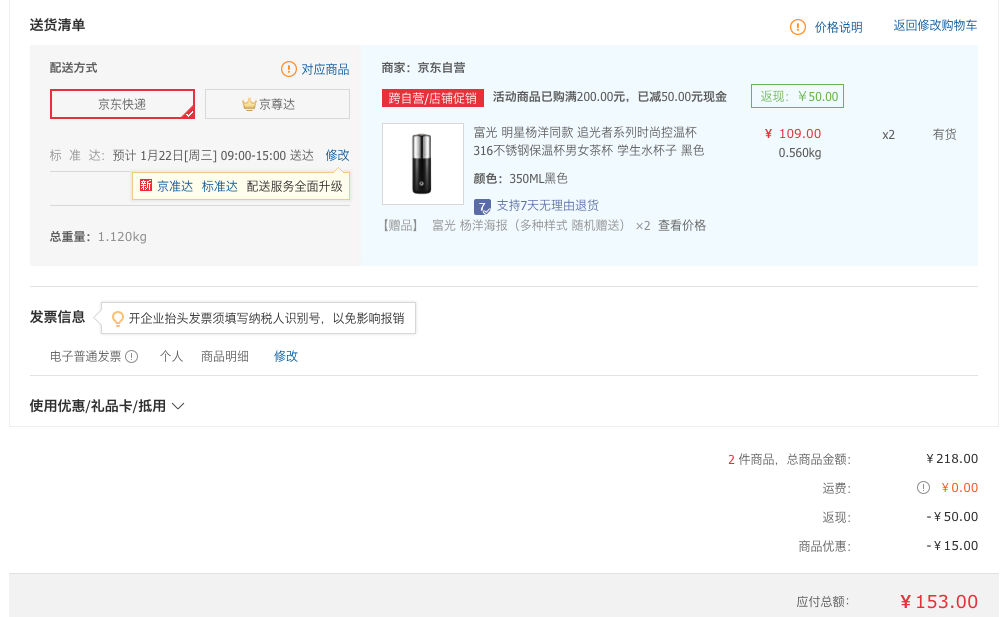
Task: Open the thermos cup product thumbnail
Action: click(x=423, y=164)
